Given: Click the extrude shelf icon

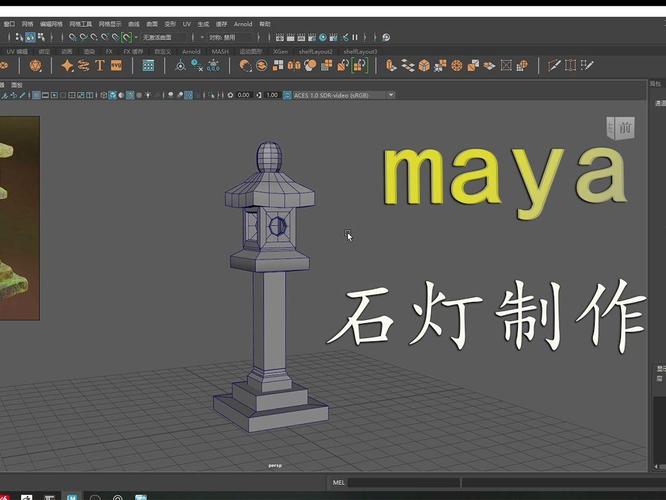Looking at the screenshot, I should [391, 65].
